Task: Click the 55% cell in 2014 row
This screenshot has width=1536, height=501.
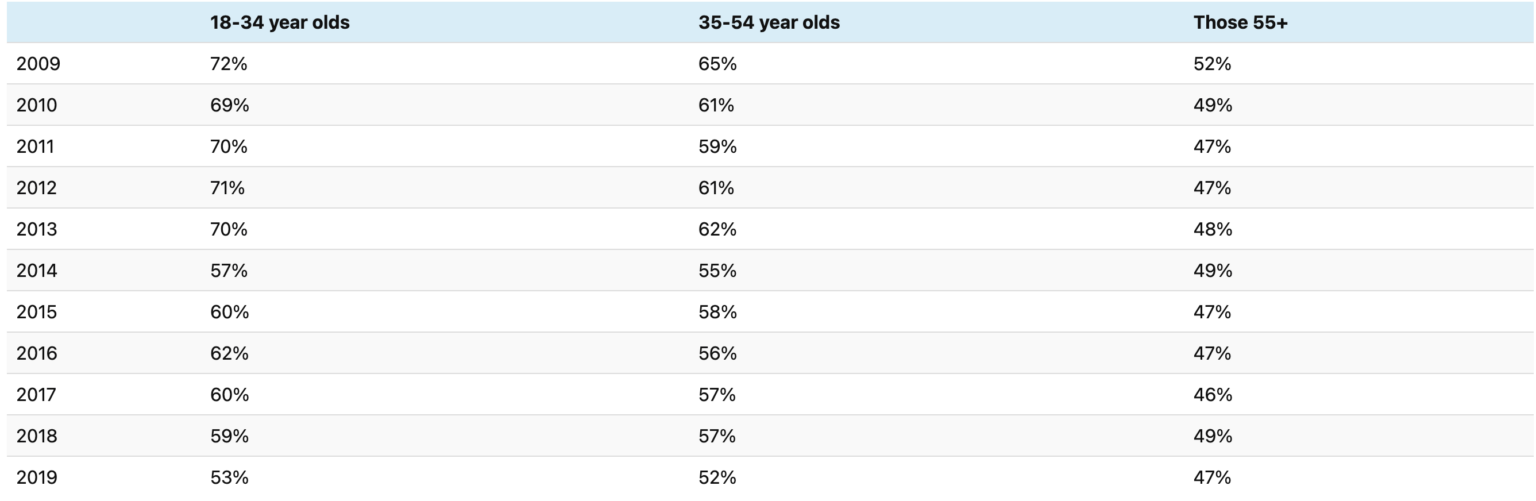Action: (x=717, y=271)
